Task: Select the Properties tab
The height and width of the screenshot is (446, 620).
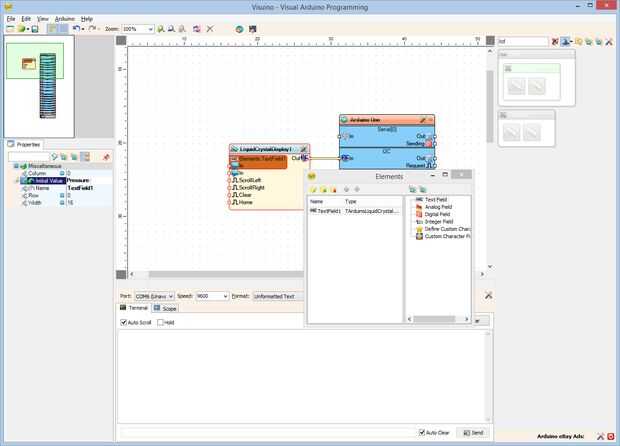Action: click(24, 144)
